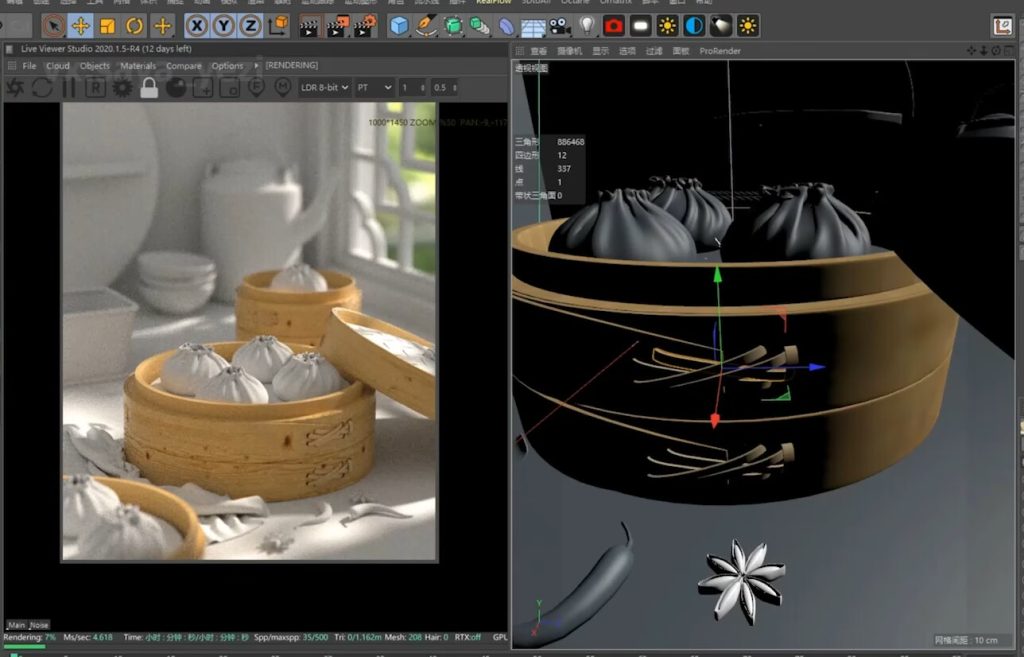Toggle Z axis lock
1024x657 pixels.
pos(250,26)
